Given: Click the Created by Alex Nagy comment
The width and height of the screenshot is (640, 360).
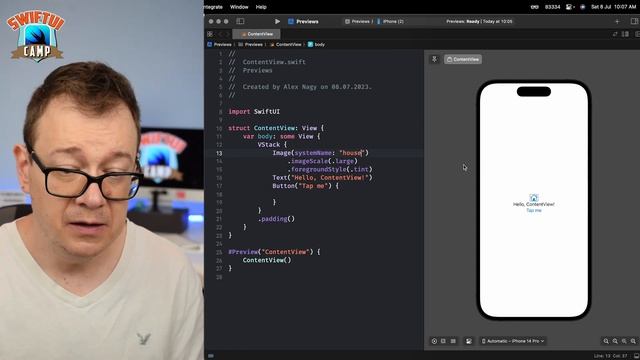Looking at the screenshot, I should tap(300, 87).
